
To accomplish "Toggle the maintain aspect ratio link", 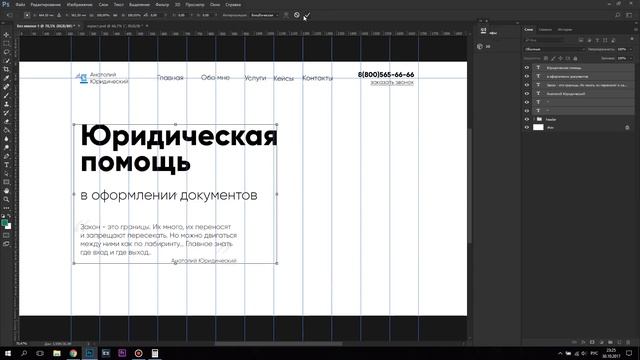I will [x=116, y=15].
